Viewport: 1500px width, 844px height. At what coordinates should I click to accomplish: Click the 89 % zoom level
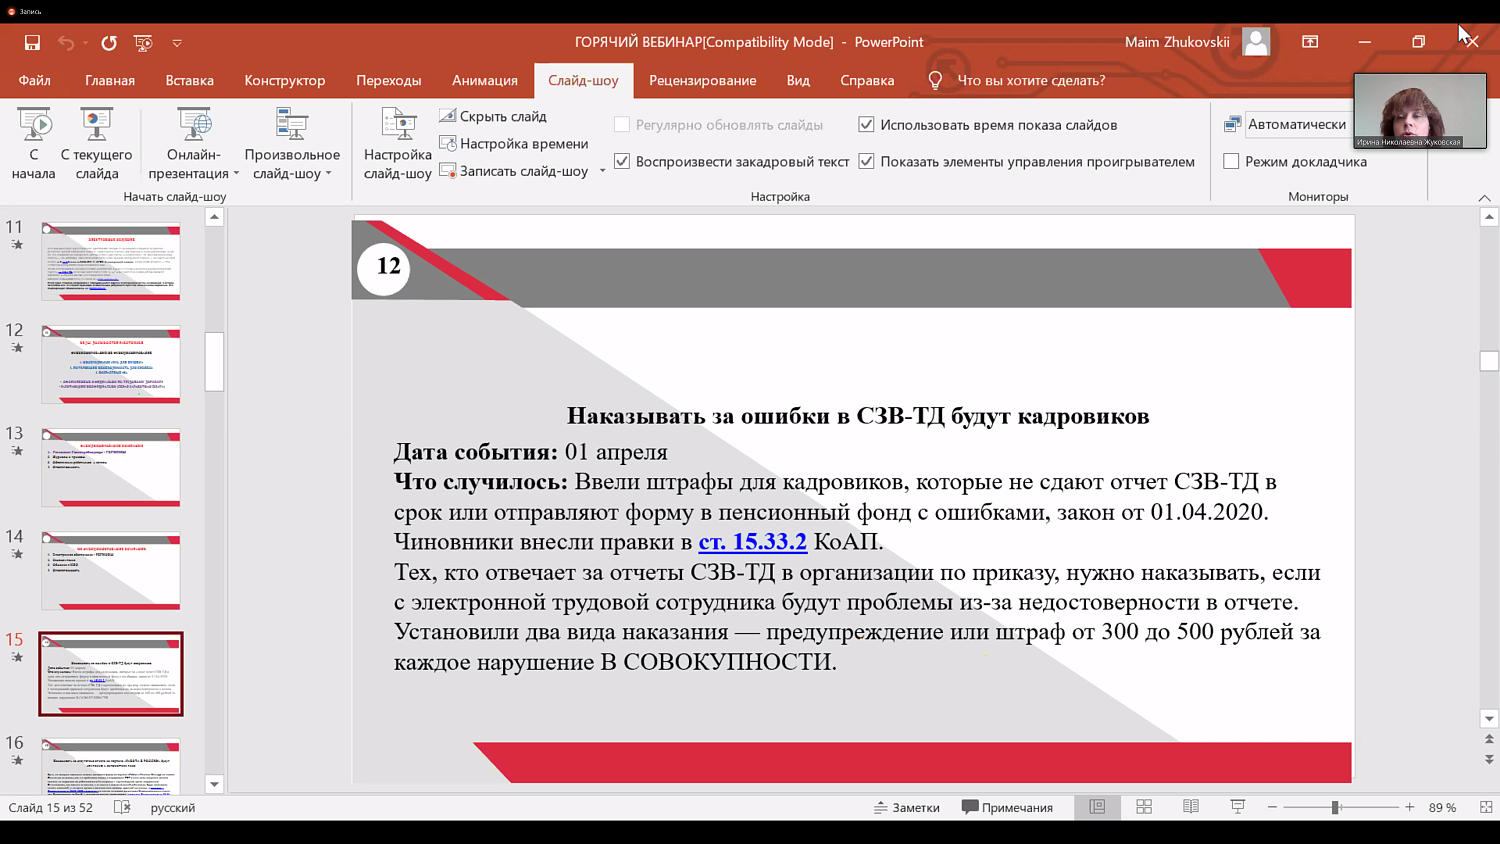[1442, 807]
